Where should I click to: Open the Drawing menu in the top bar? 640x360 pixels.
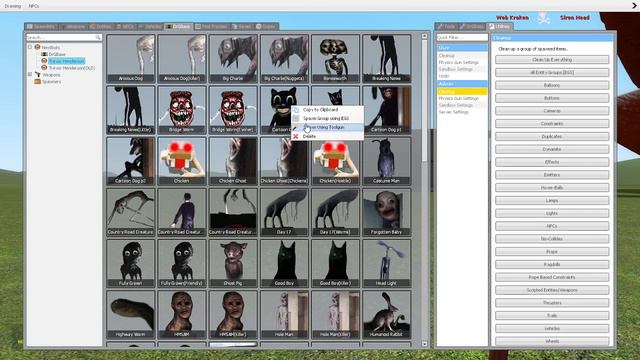(x=13, y=6)
